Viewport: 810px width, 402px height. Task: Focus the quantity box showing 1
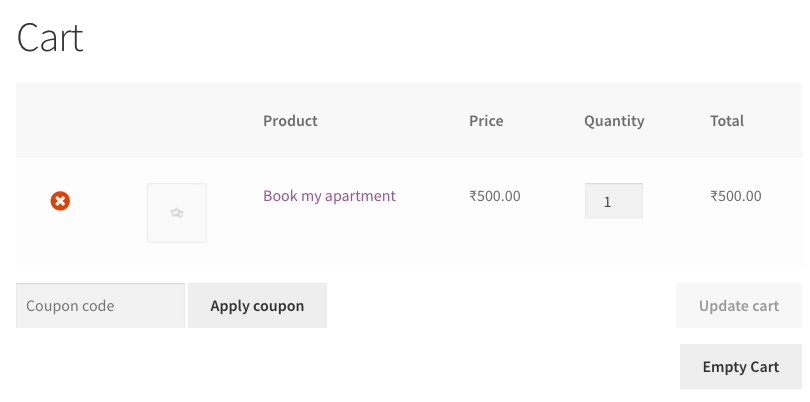click(614, 201)
